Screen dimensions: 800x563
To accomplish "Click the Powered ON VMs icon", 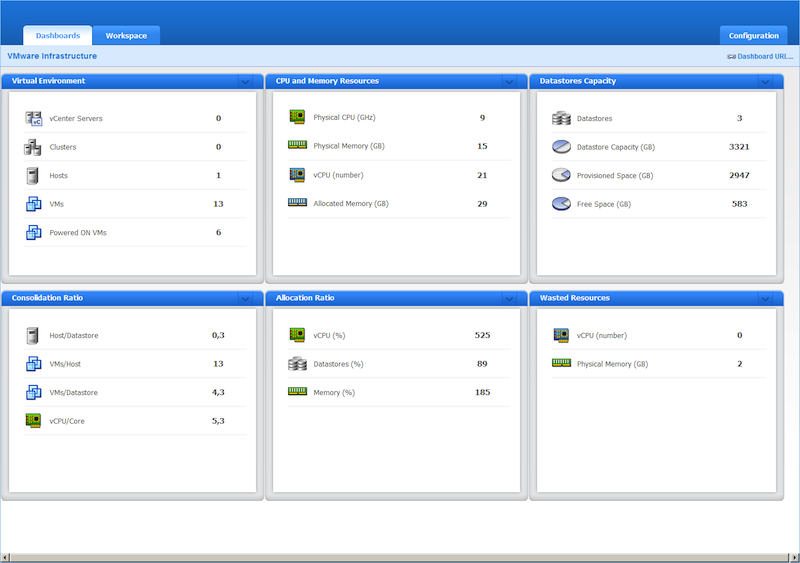I will [x=34, y=233].
